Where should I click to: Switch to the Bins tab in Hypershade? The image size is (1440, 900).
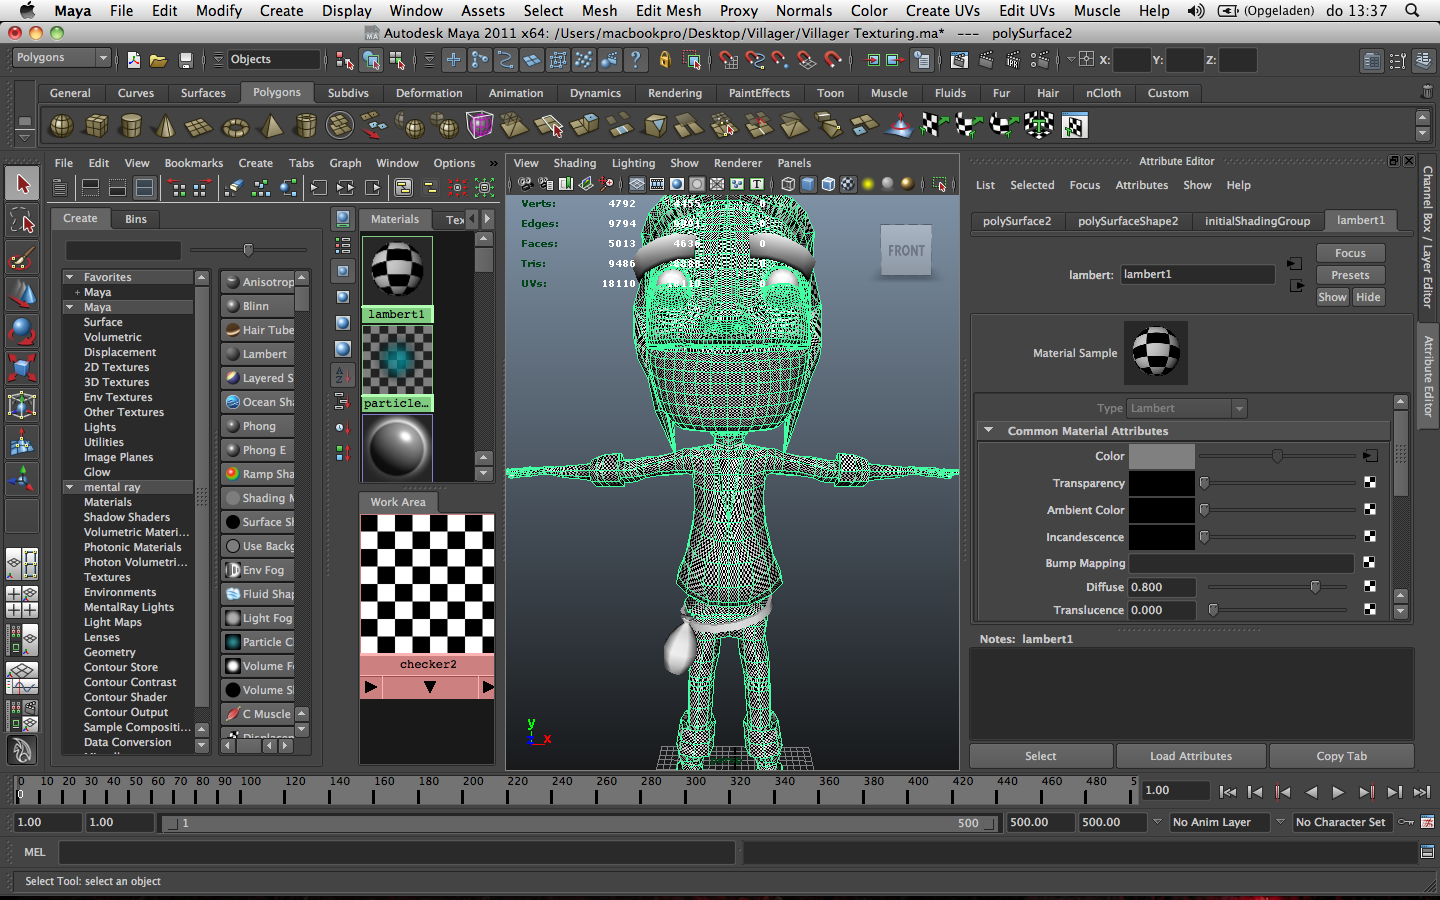pyautogui.click(x=136, y=219)
